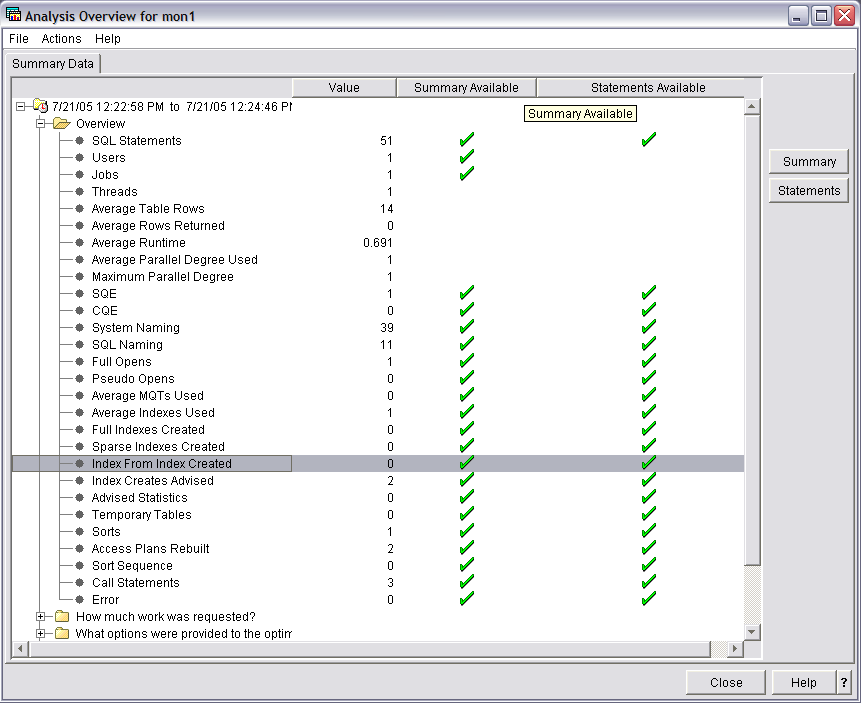The width and height of the screenshot is (861, 703).
Task: Expand 'How much work was requested?' node
Action: tap(41, 617)
